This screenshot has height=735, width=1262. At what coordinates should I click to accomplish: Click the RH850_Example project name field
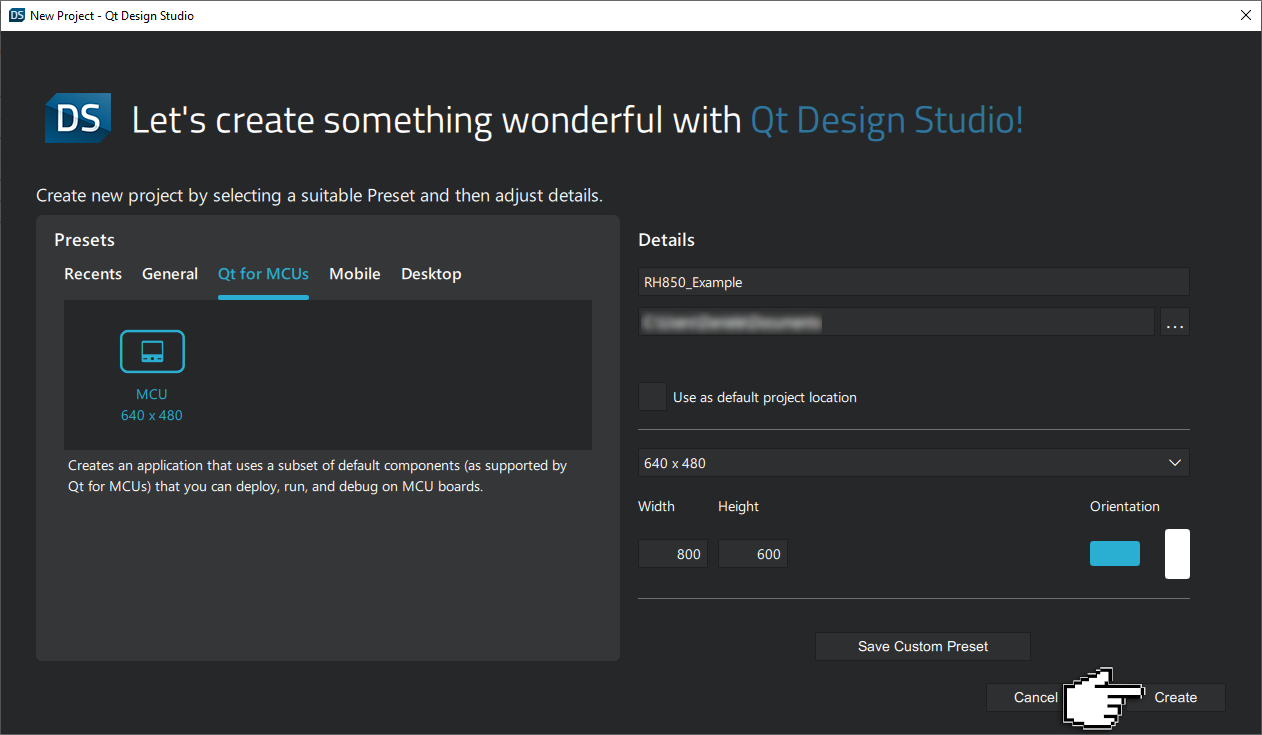coord(913,281)
